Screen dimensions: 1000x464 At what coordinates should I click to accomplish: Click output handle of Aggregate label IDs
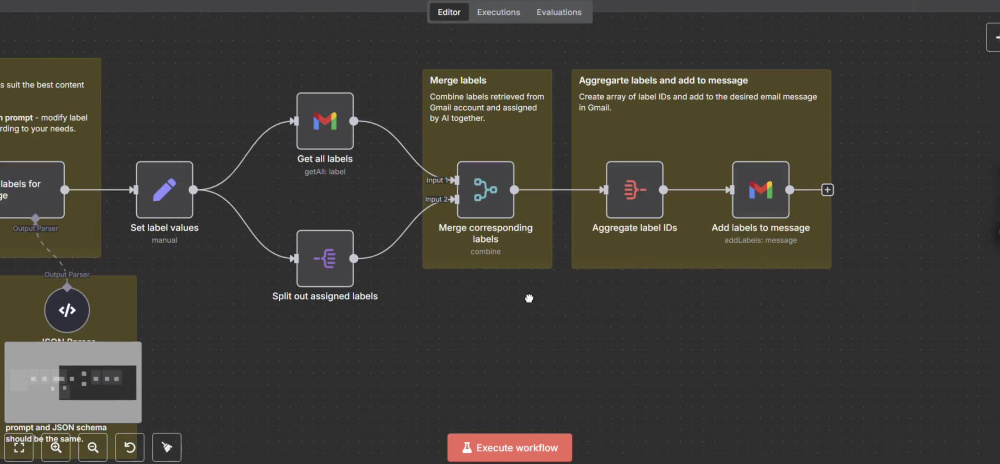point(664,190)
